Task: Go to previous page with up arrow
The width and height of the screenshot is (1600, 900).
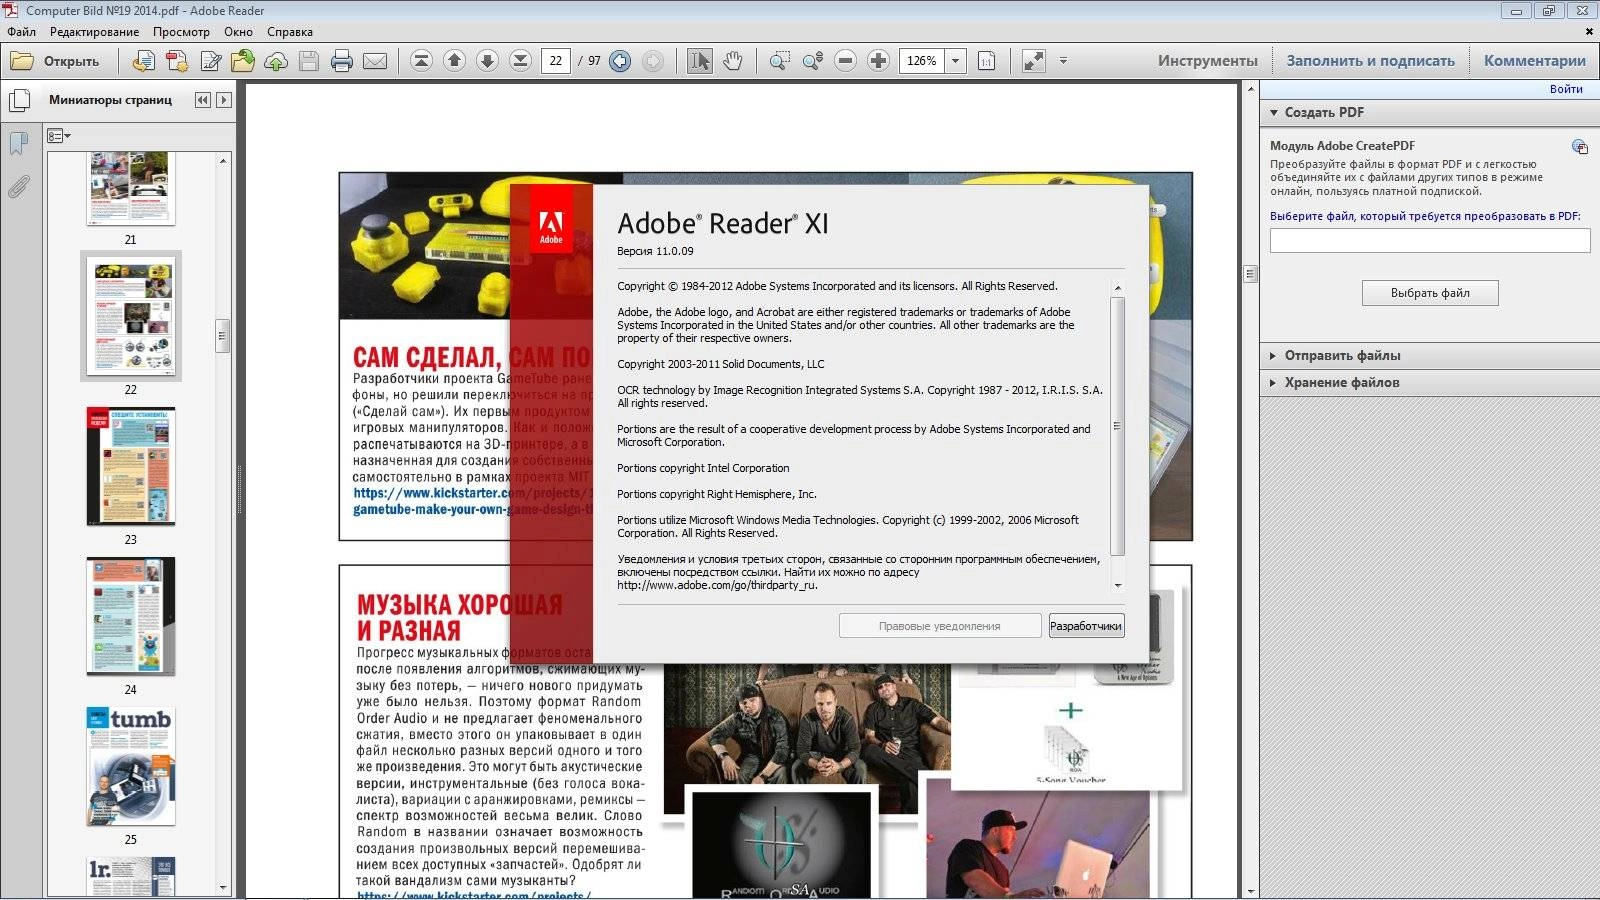Action: (454, 61)
